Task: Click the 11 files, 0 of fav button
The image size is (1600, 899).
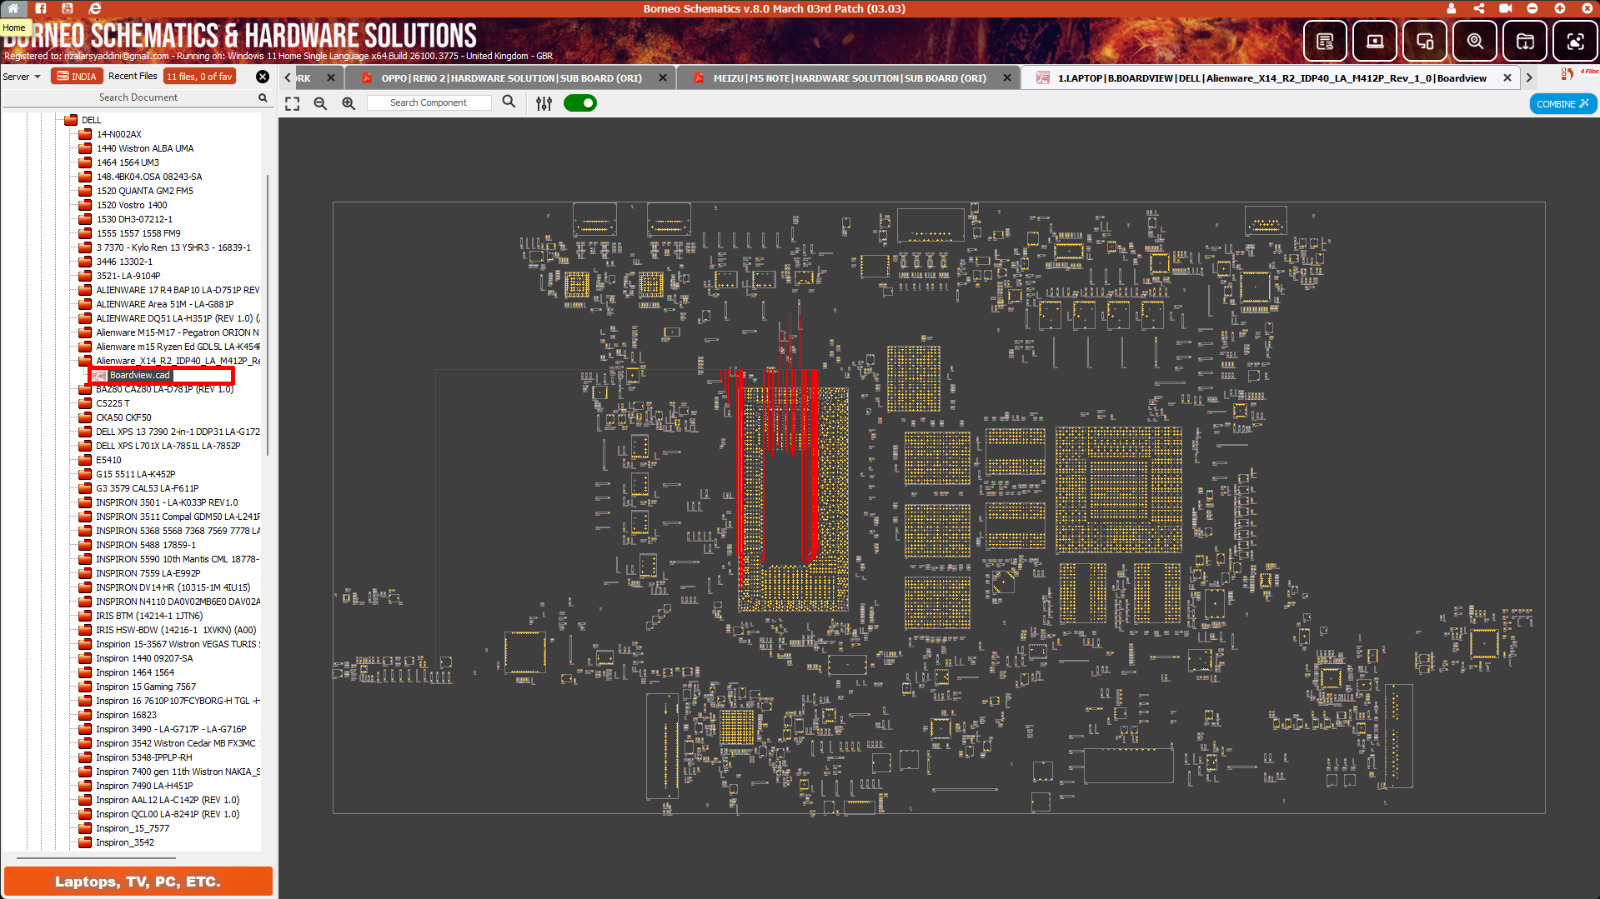Action: click(x=200, y=76)
